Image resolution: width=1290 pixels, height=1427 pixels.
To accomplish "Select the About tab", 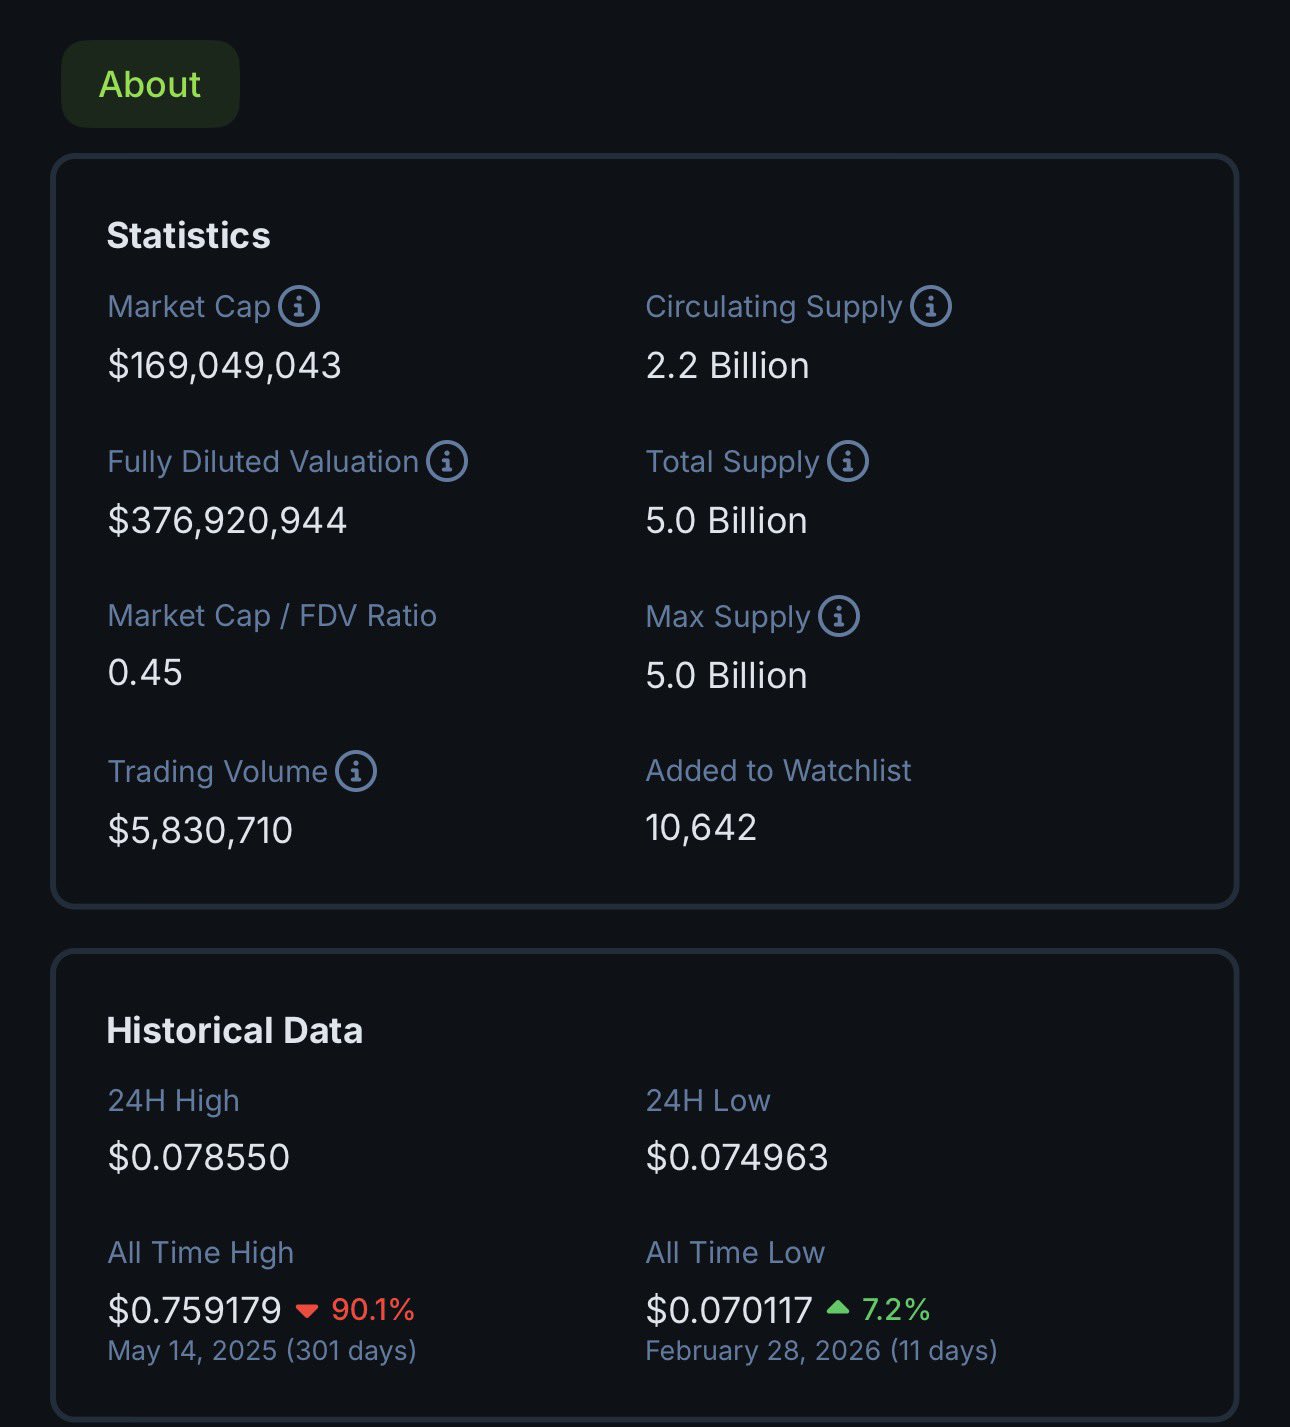I will [150, 84].
